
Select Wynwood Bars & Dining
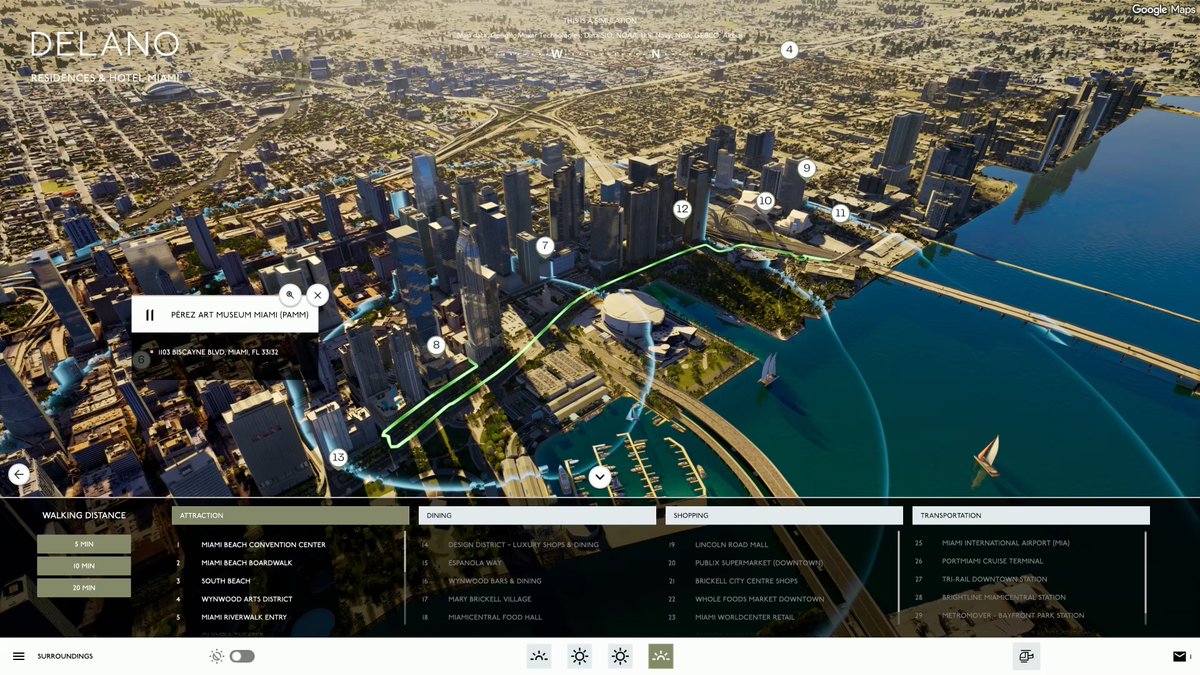[x=495, y=581]
